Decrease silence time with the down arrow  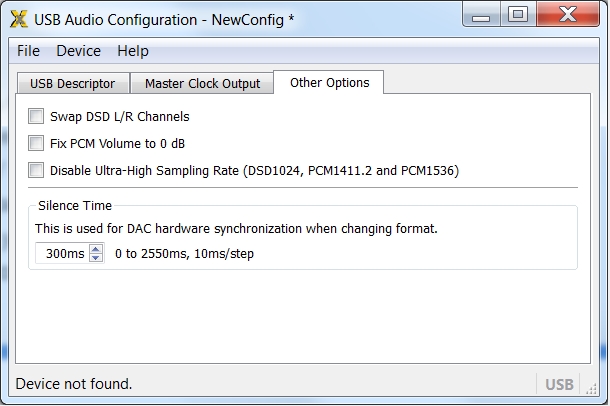point(96,259)
